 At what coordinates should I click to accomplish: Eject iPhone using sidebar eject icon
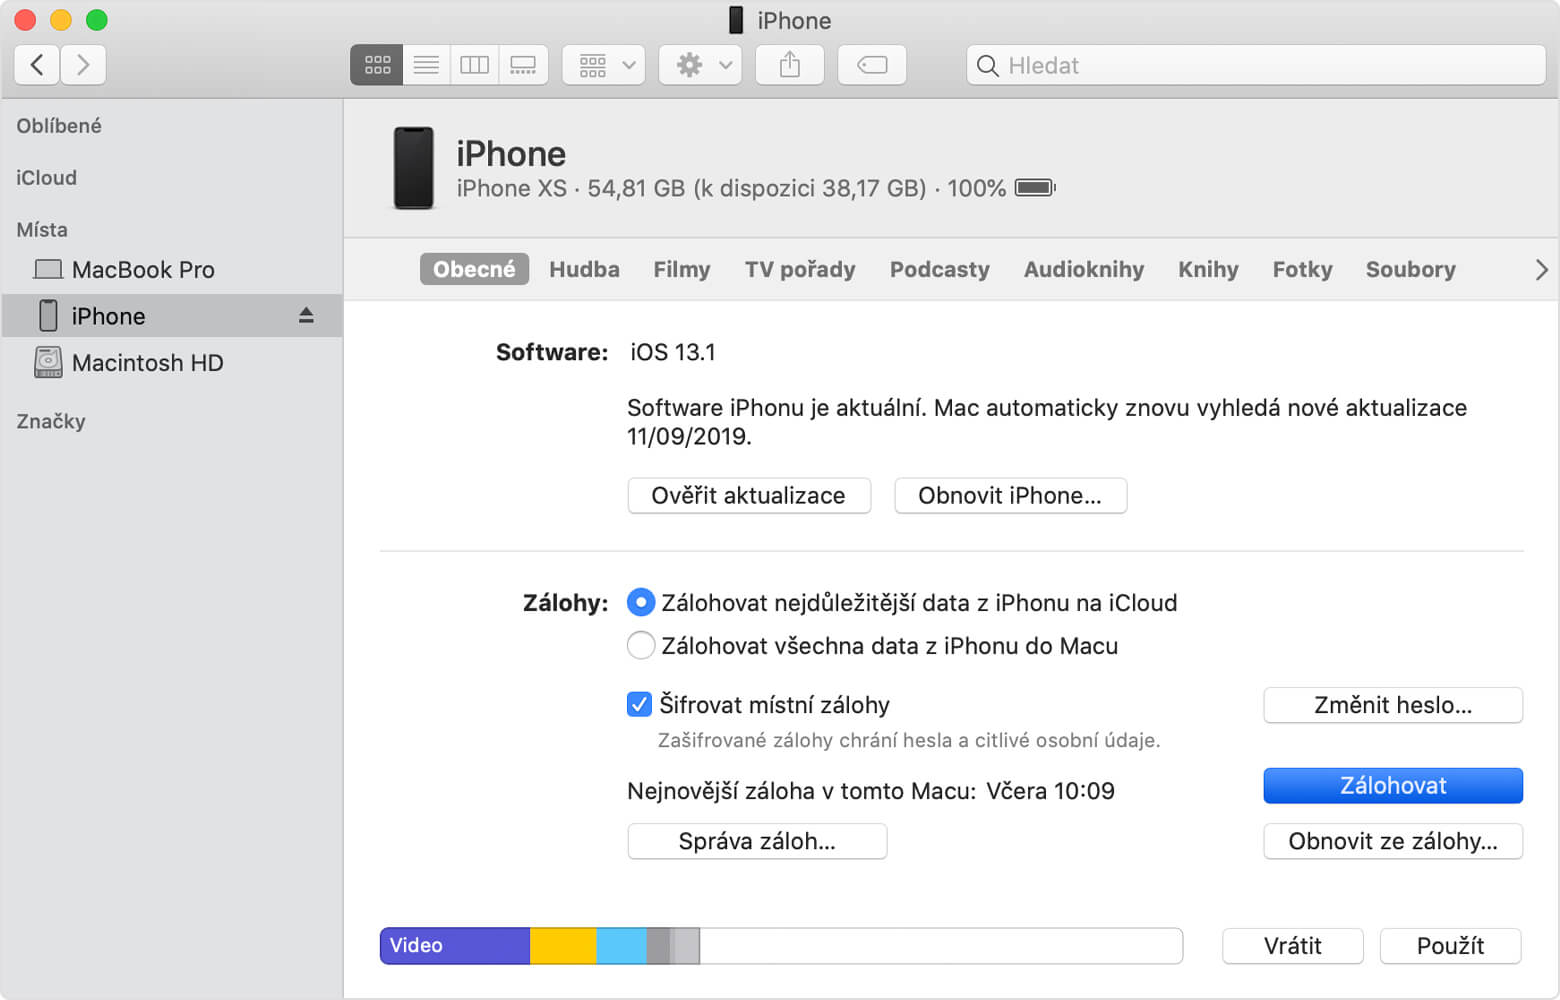(x=306, y=316)
